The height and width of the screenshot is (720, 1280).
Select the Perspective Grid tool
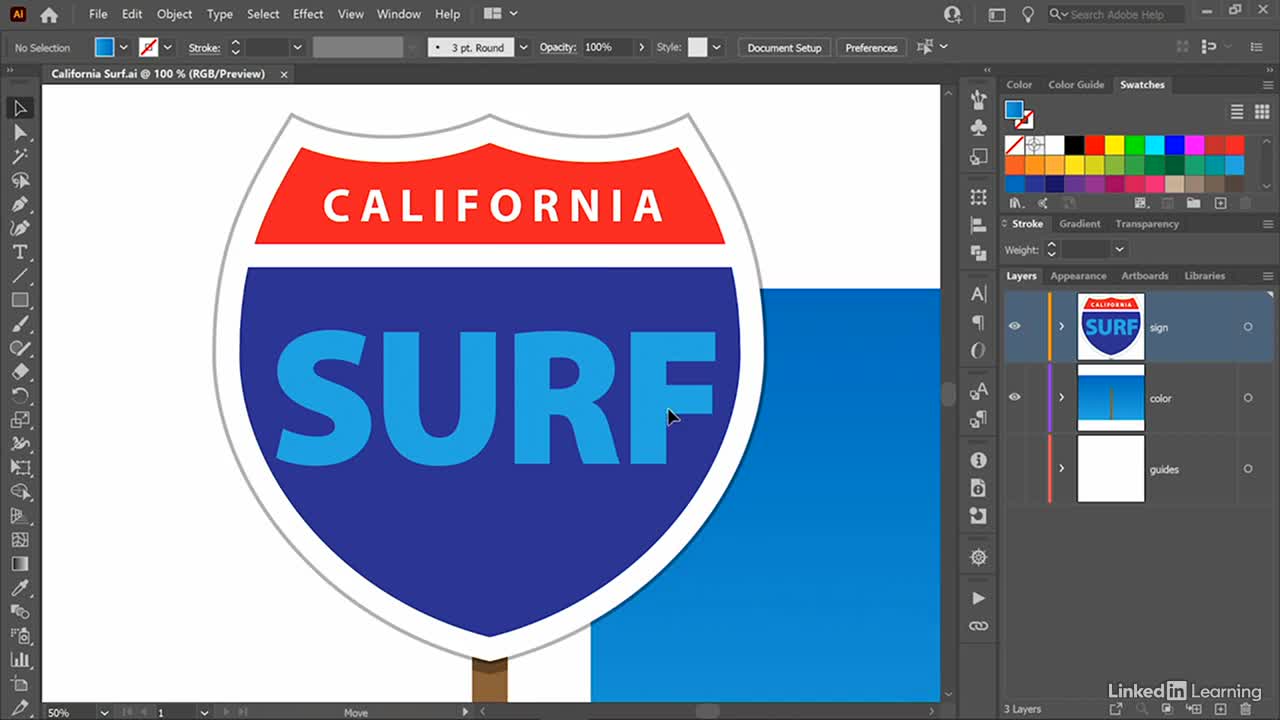(x=20, y=516)
